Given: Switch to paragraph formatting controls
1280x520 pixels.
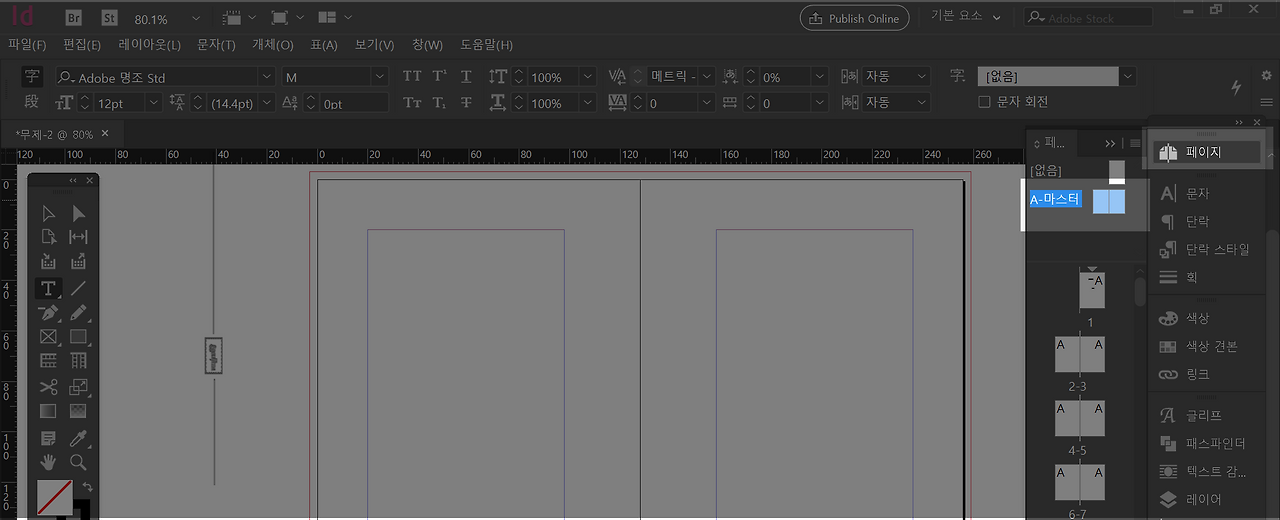Looking at the screenshot, I should tap(32, 102).
